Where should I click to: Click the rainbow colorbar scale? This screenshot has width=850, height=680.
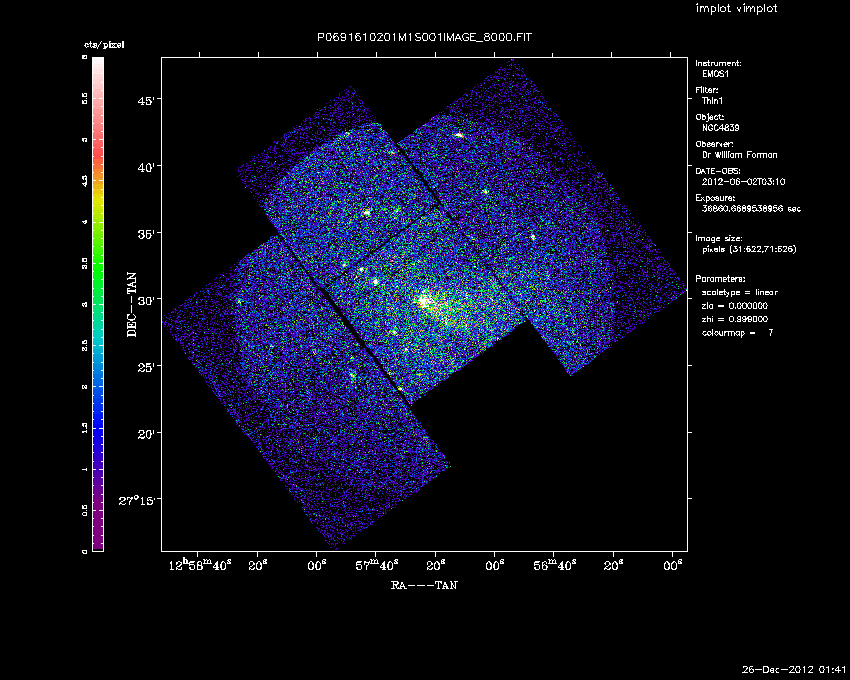pyautogui.click(x=98, y=304)
